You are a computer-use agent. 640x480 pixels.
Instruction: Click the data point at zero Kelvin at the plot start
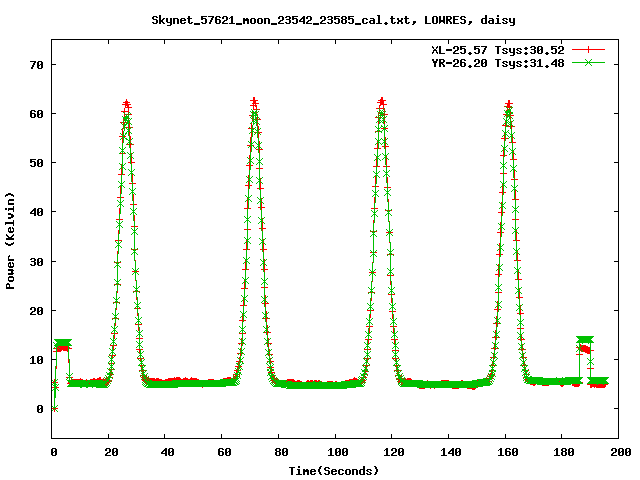tap(55, 409)
